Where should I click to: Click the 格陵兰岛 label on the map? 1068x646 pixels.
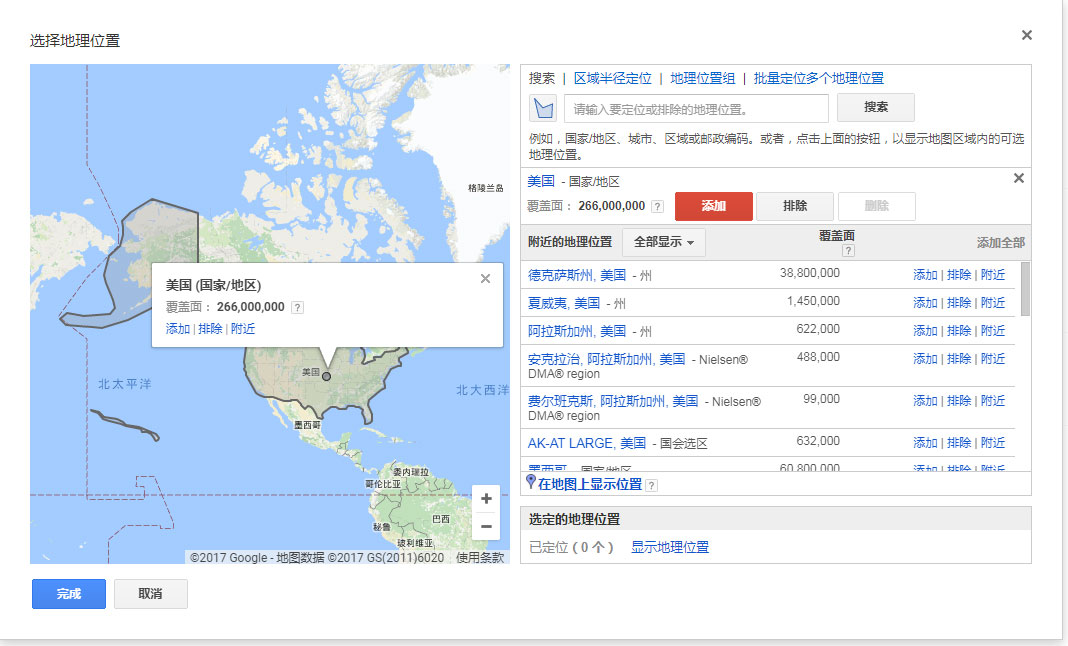486,188
